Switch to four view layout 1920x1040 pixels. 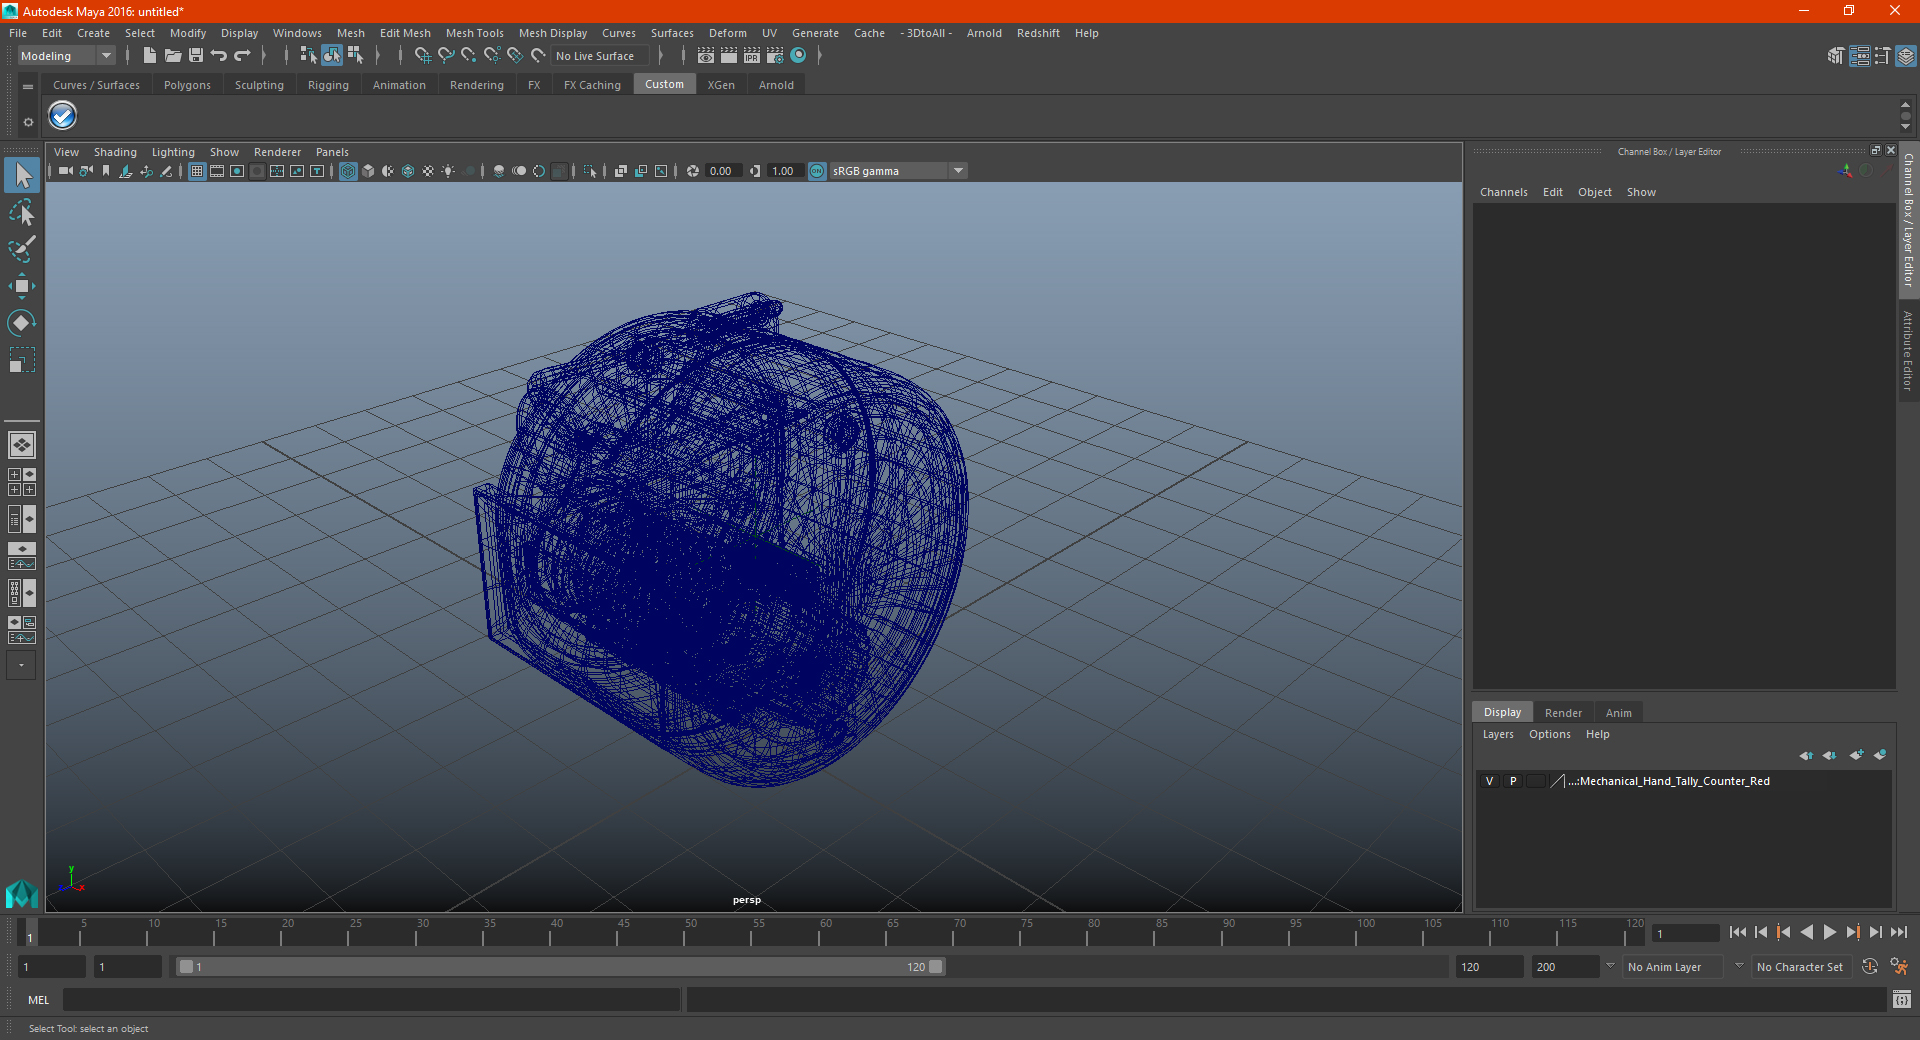pyautogui.click(x=22, y=482)
